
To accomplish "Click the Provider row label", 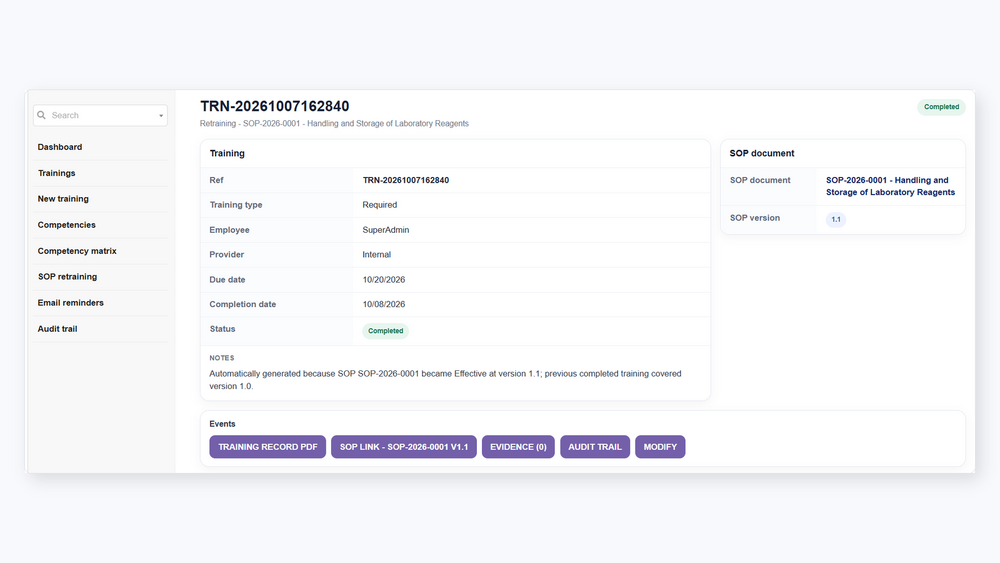I will [226, 255].
